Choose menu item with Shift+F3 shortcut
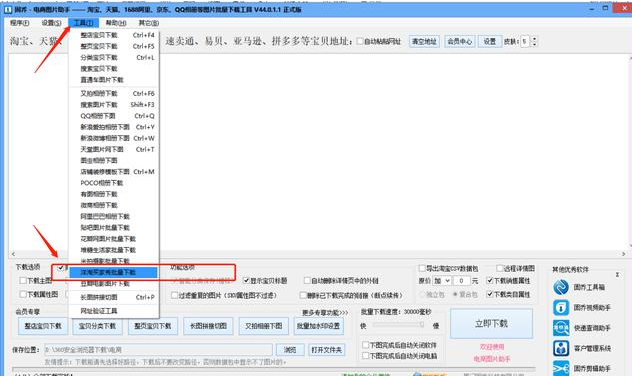This screenshot has width=632, height=377. click(x=114, y=105)
